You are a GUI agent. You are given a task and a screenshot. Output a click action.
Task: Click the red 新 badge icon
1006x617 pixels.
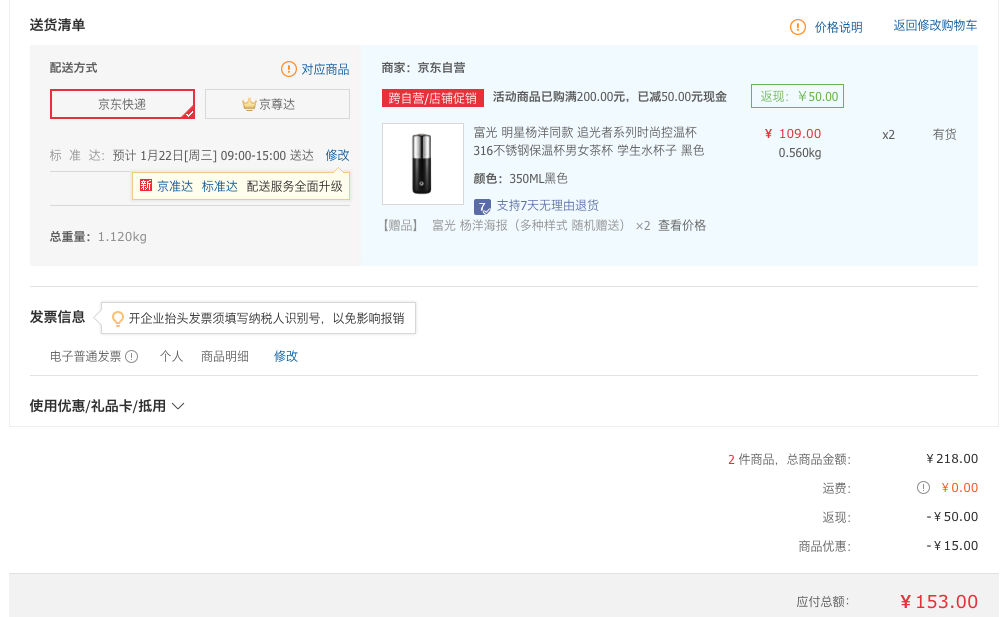coord(146,185)
